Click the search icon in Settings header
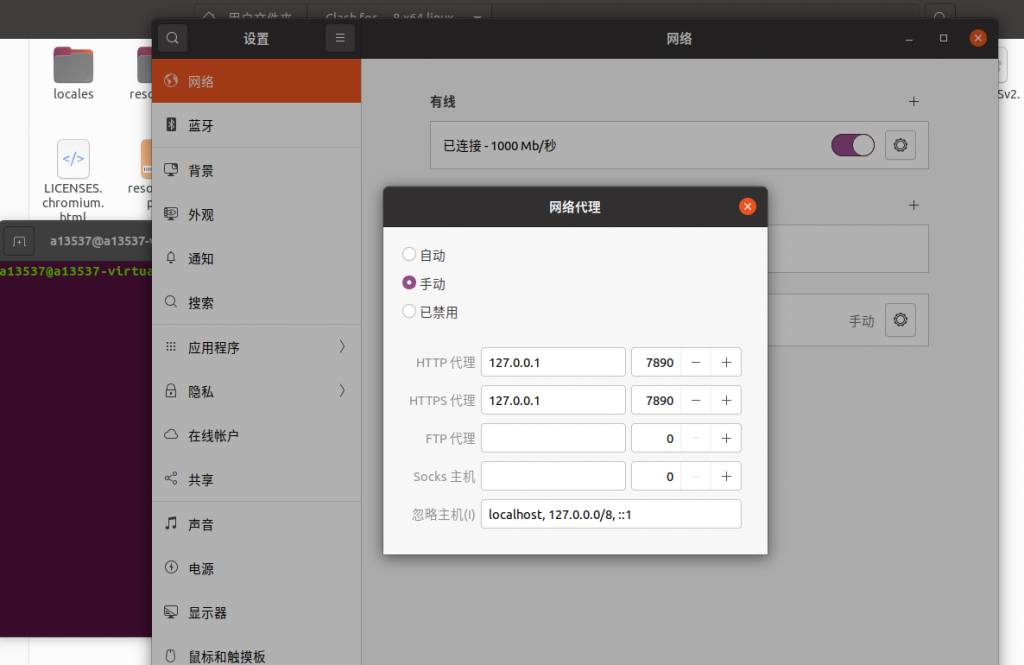The image size is (1024, 665). (x=172, y=38)
